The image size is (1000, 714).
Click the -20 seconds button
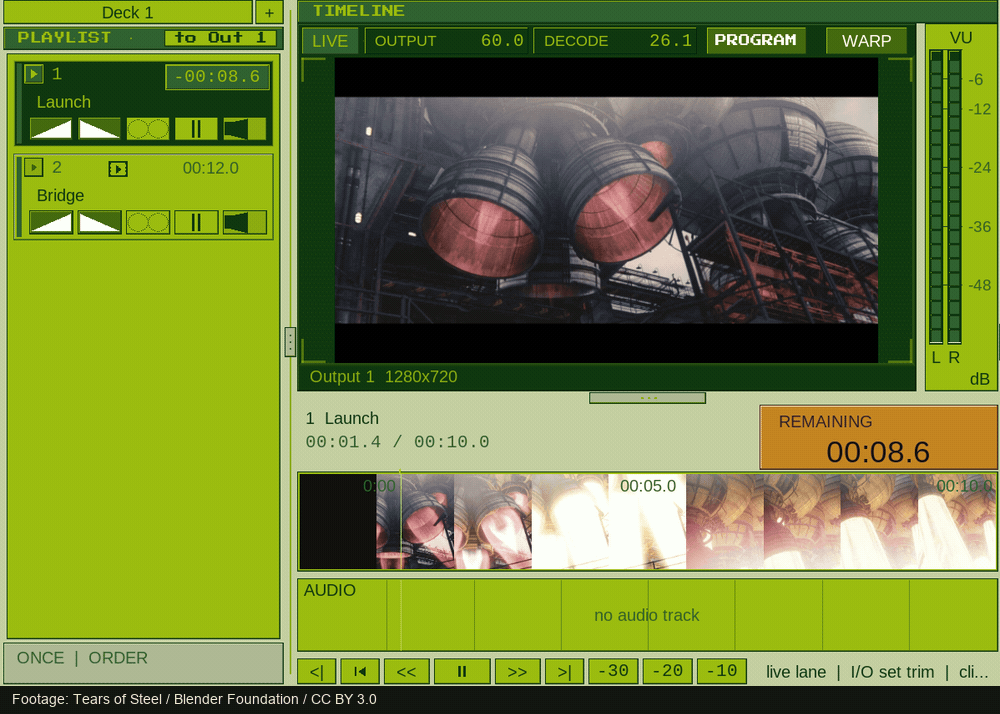tap(667, 671)
